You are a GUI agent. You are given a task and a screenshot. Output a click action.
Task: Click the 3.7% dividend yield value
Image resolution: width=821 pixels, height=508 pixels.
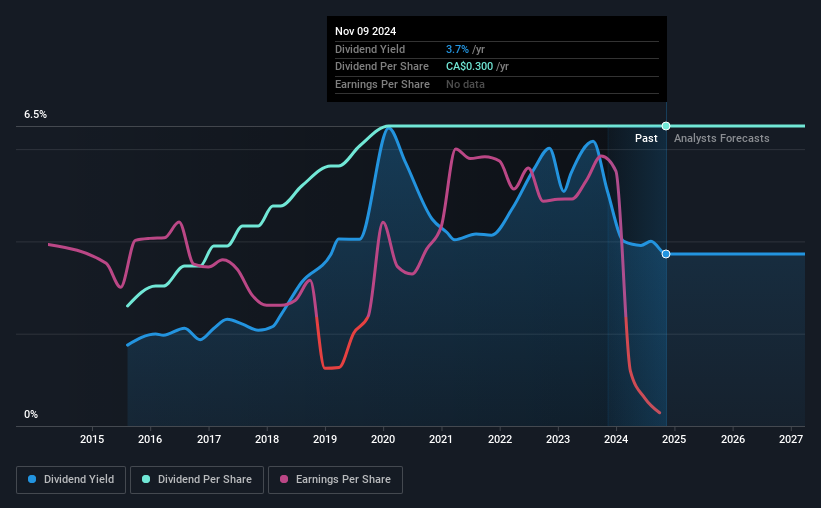457,49
